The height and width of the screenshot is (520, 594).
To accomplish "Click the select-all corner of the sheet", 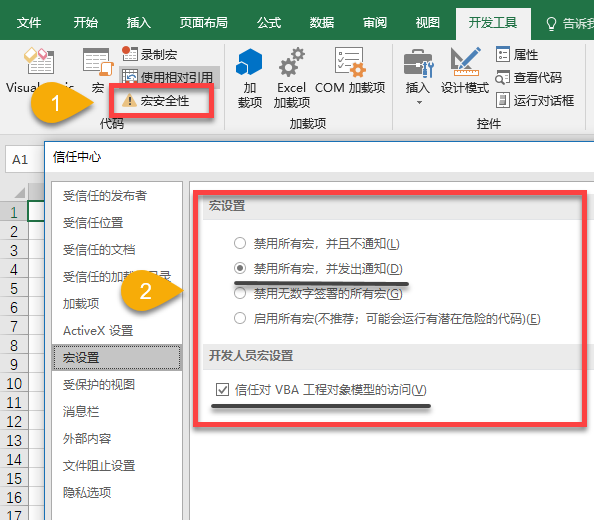I will pyautogui.click(x=20, y=192).
